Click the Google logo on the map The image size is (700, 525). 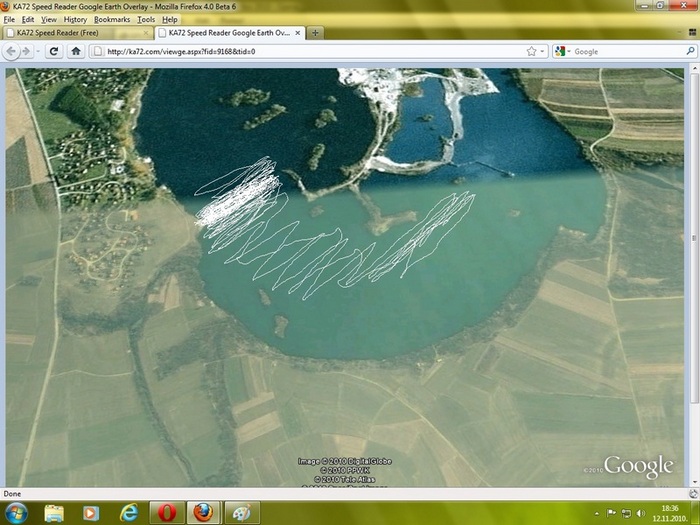click(x=638, y=466)
